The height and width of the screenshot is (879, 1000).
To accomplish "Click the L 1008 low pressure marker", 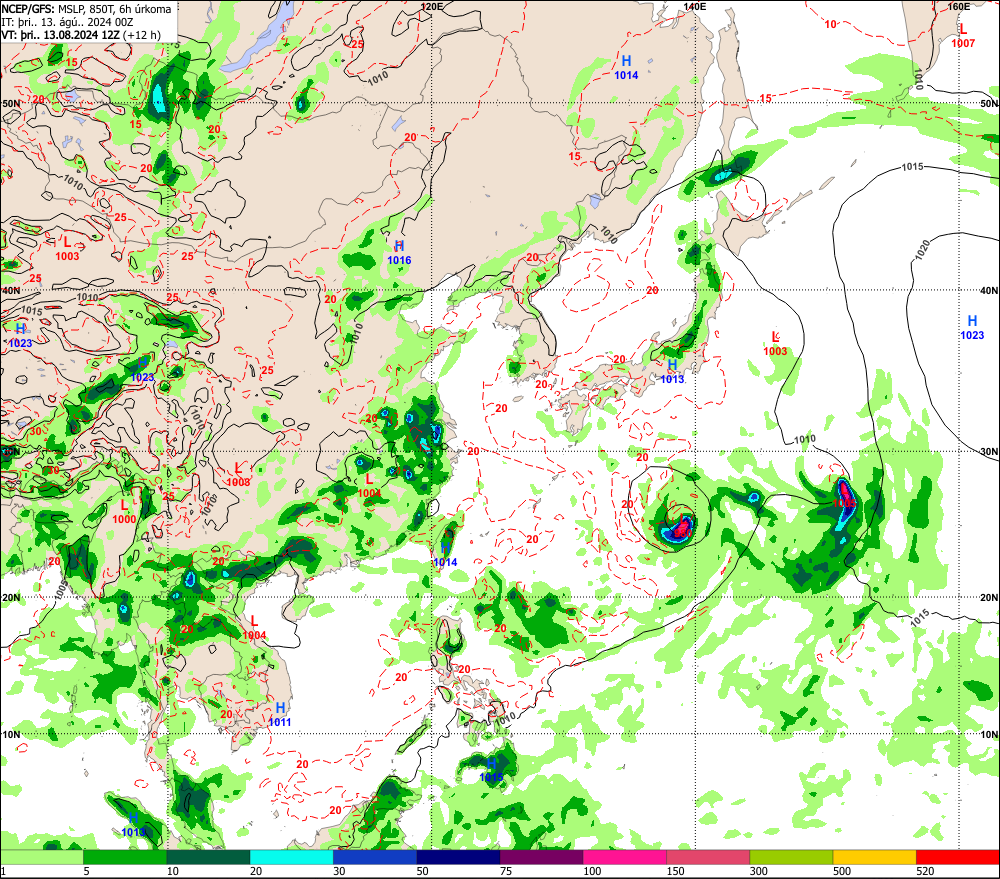I will coord(239,475).
